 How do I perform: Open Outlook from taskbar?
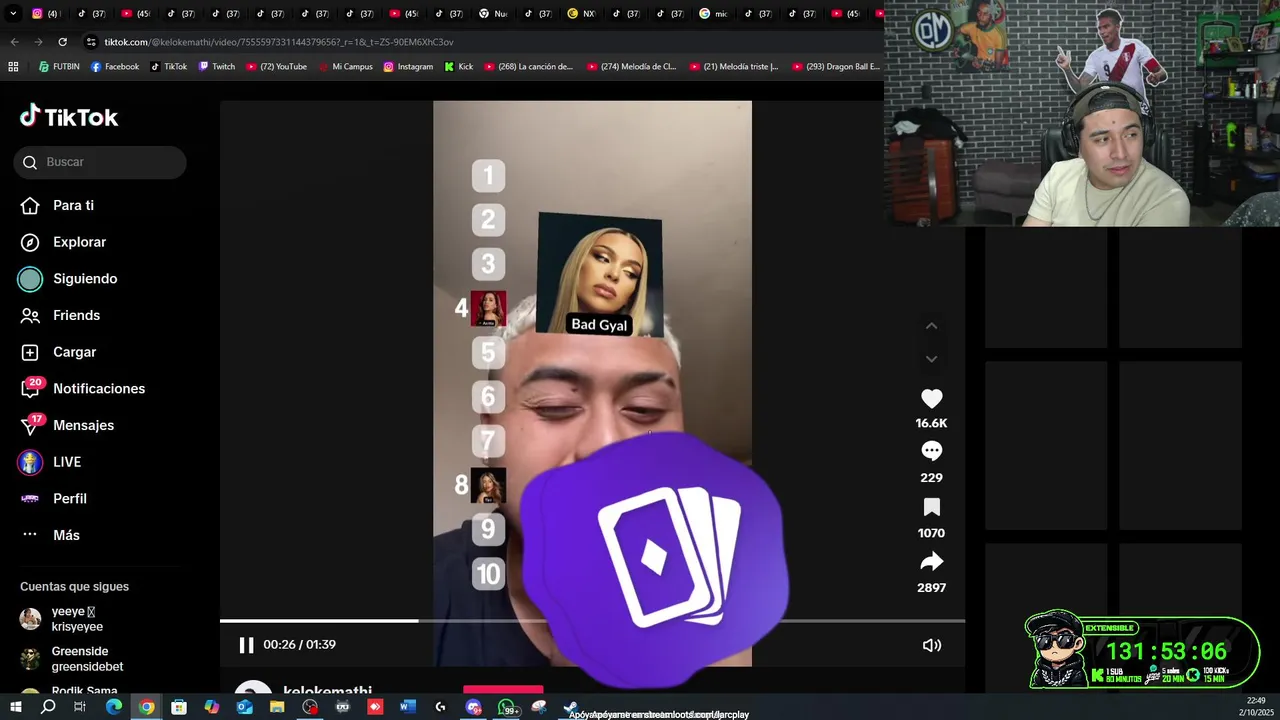point(244,707)
